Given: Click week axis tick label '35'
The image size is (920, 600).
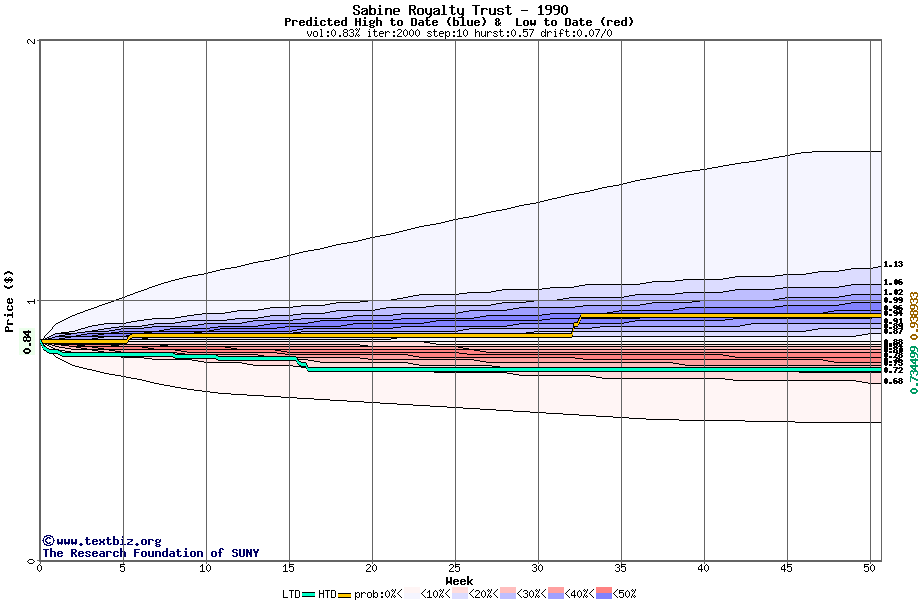Looking at the screenshot, I should [621, 568].
